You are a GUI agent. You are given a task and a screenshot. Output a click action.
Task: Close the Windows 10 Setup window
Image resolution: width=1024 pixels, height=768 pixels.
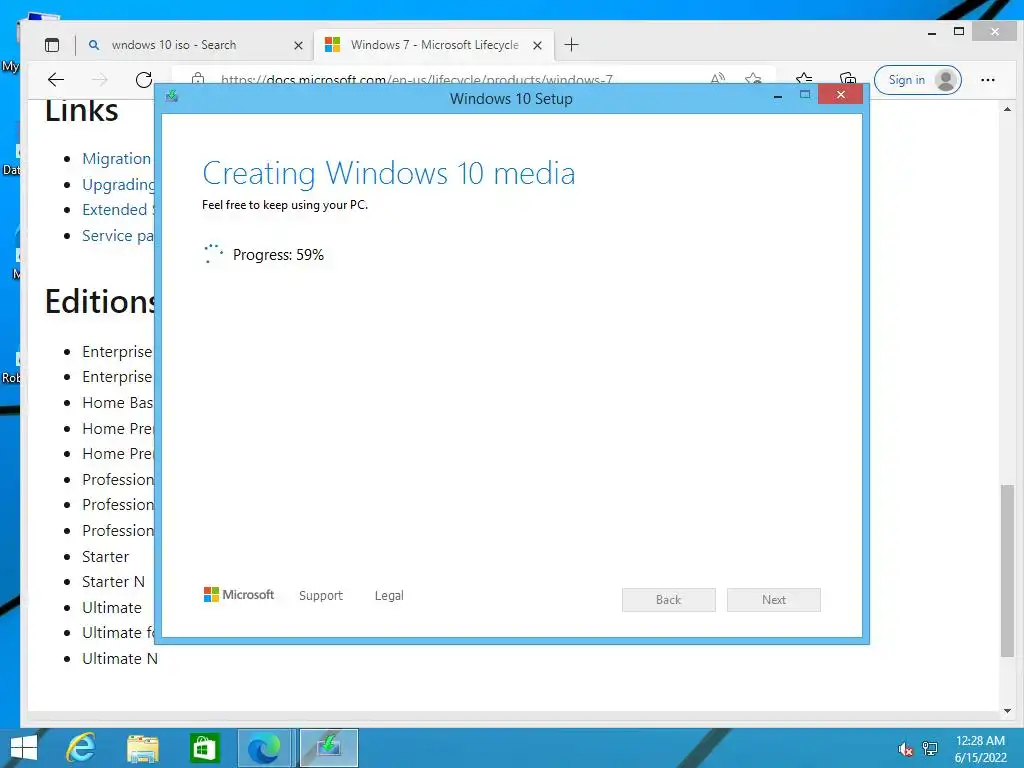[840, 95]
